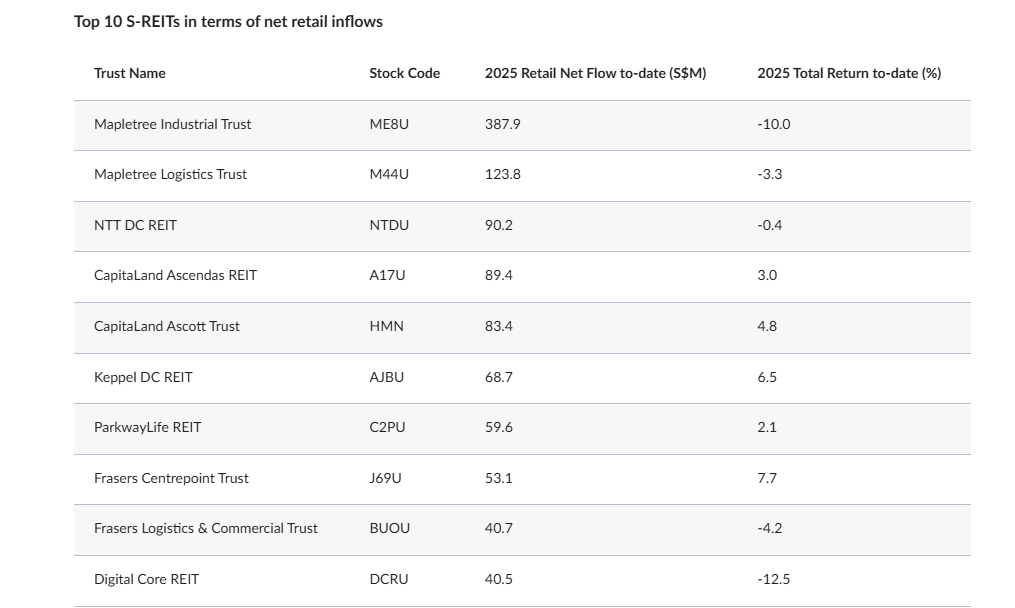Viewport: 1015px width, 608px height.
Task: Select ParkwayLife REIT in the table
Action: pos(147,427)
